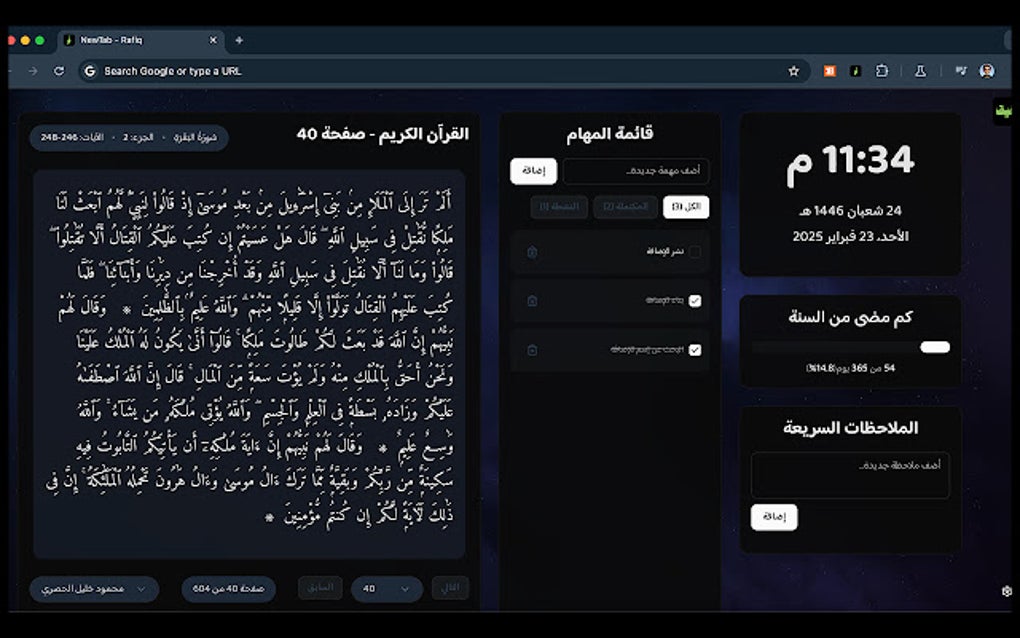1020x638 pixels.
Task: Click the Gregorian date 23 فبراير 2025
Action: click(x=850, y=236)
